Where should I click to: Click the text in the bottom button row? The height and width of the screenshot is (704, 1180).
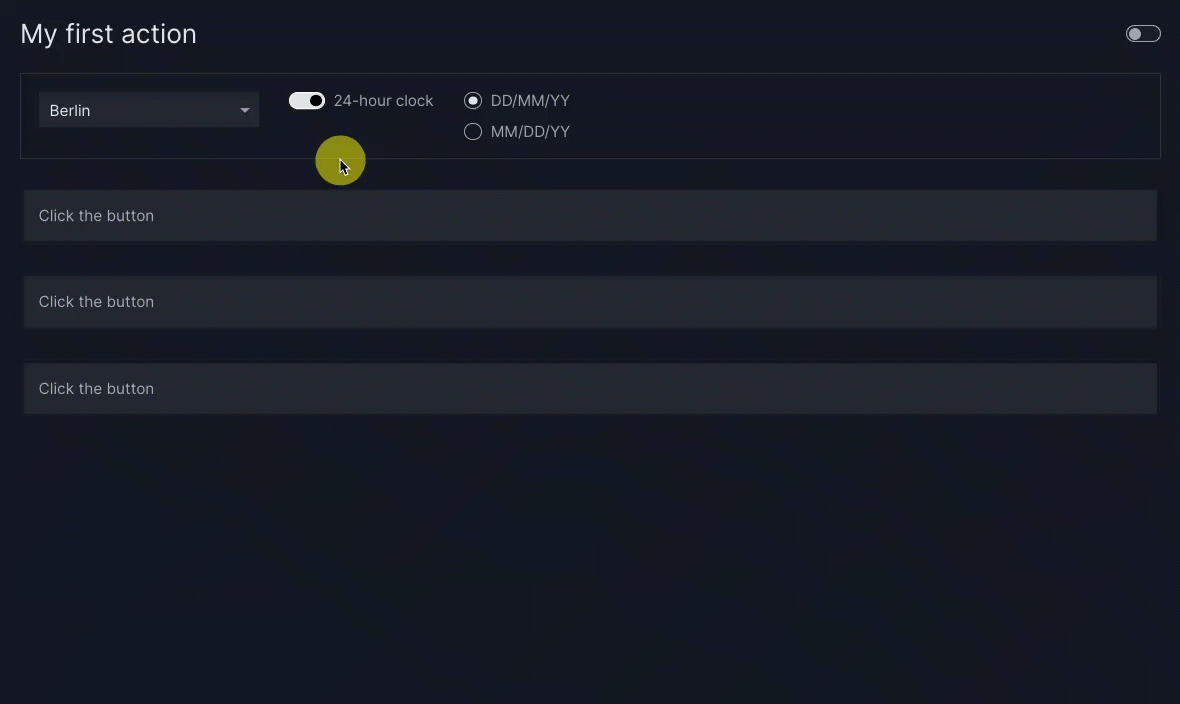click(96, 389)
